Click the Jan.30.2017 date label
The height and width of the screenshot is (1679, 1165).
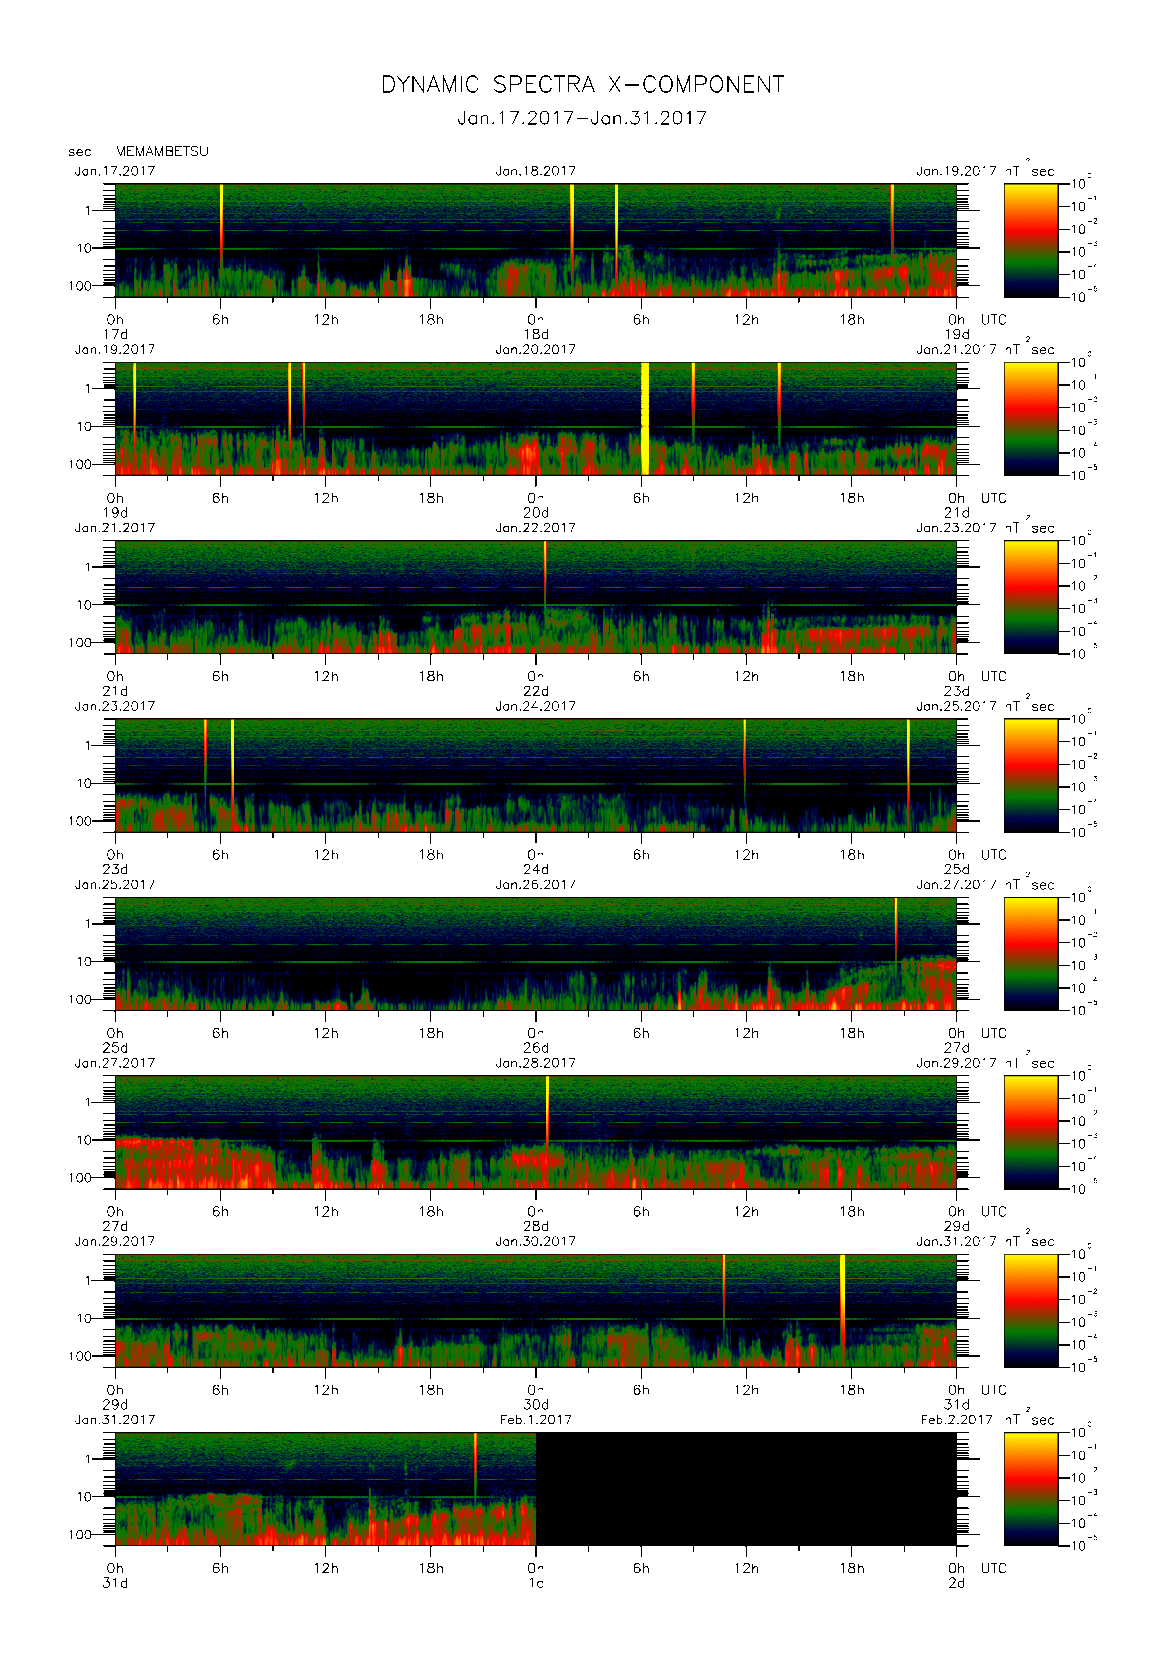[536, 1241]
